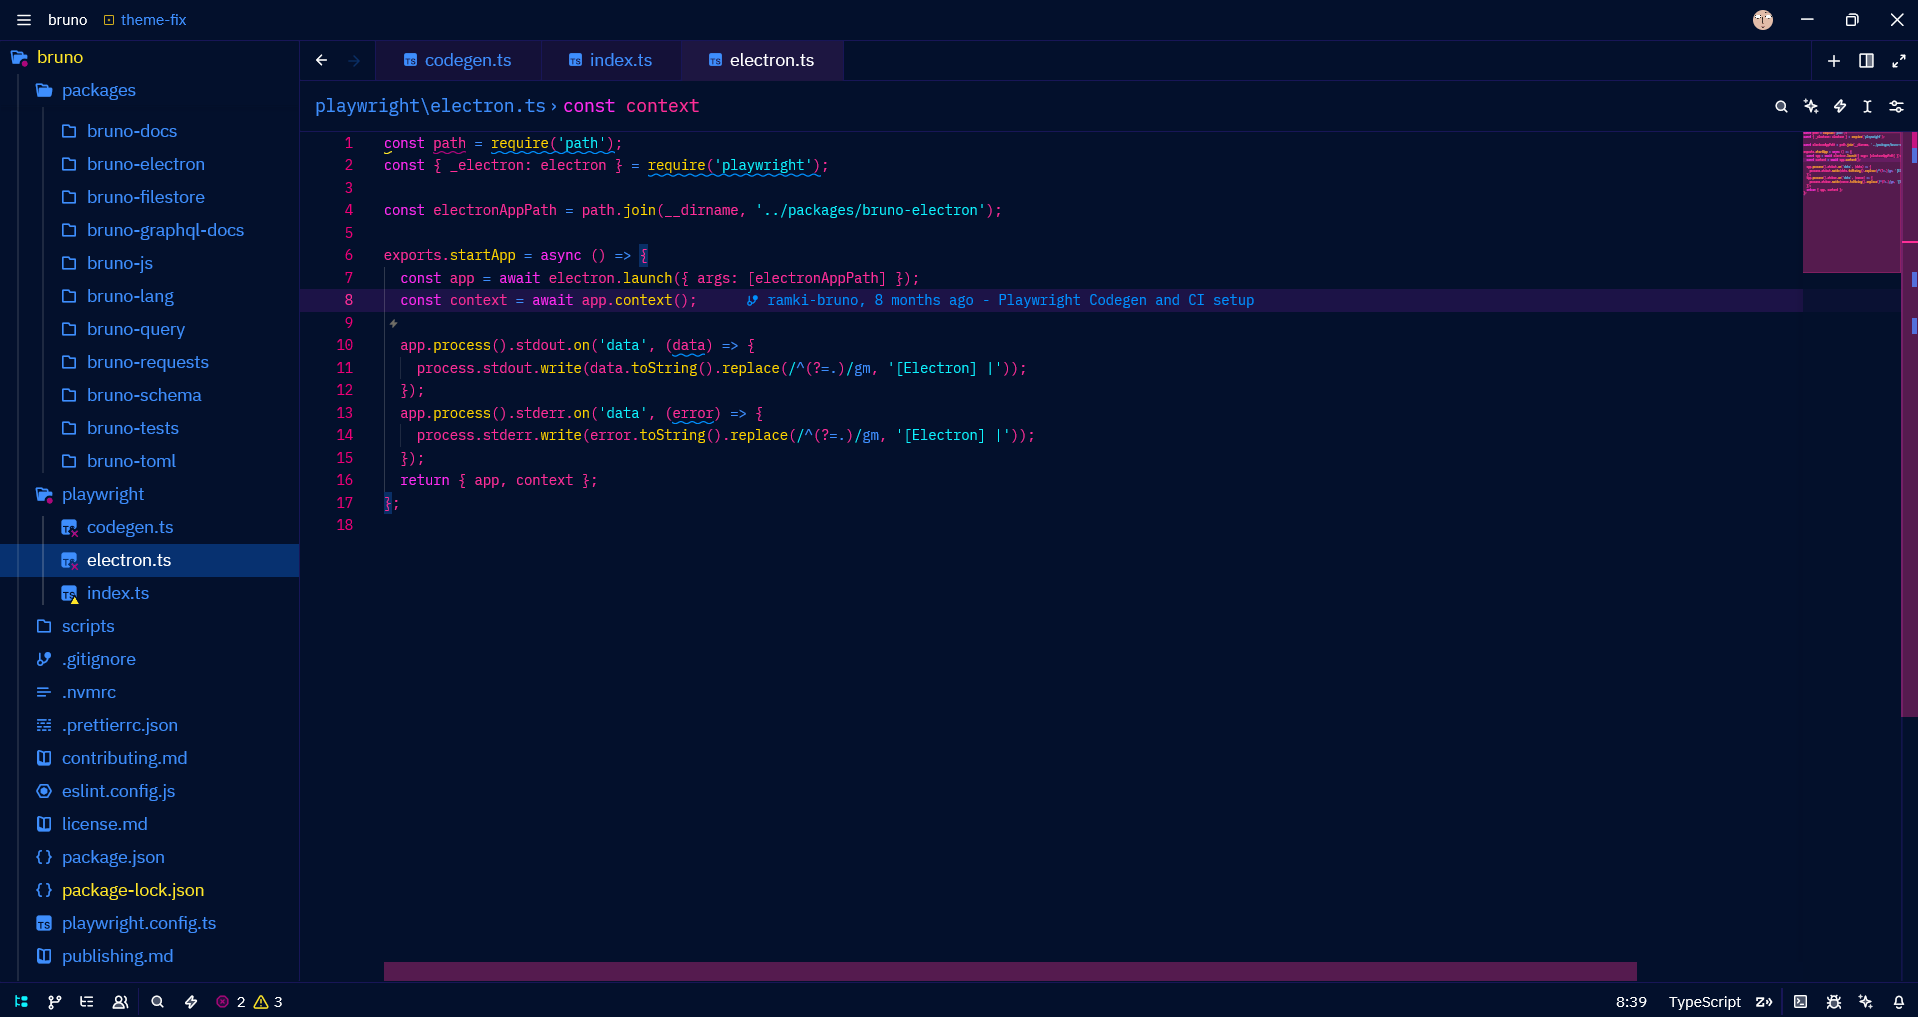Navigate back with the left arrow
The width and height of the screenshot is (1918, 1017).
click(321, 60)
